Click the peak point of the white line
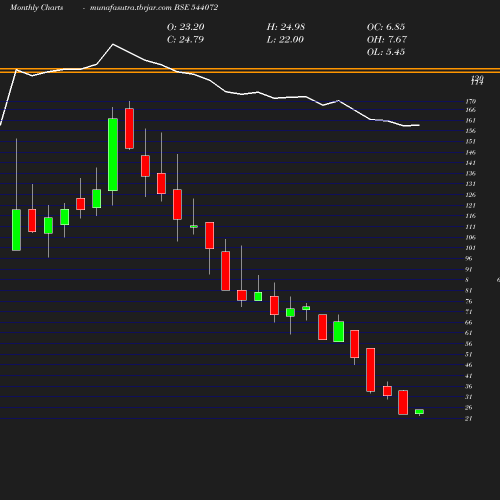500x500 pixels. coord(113,44)
